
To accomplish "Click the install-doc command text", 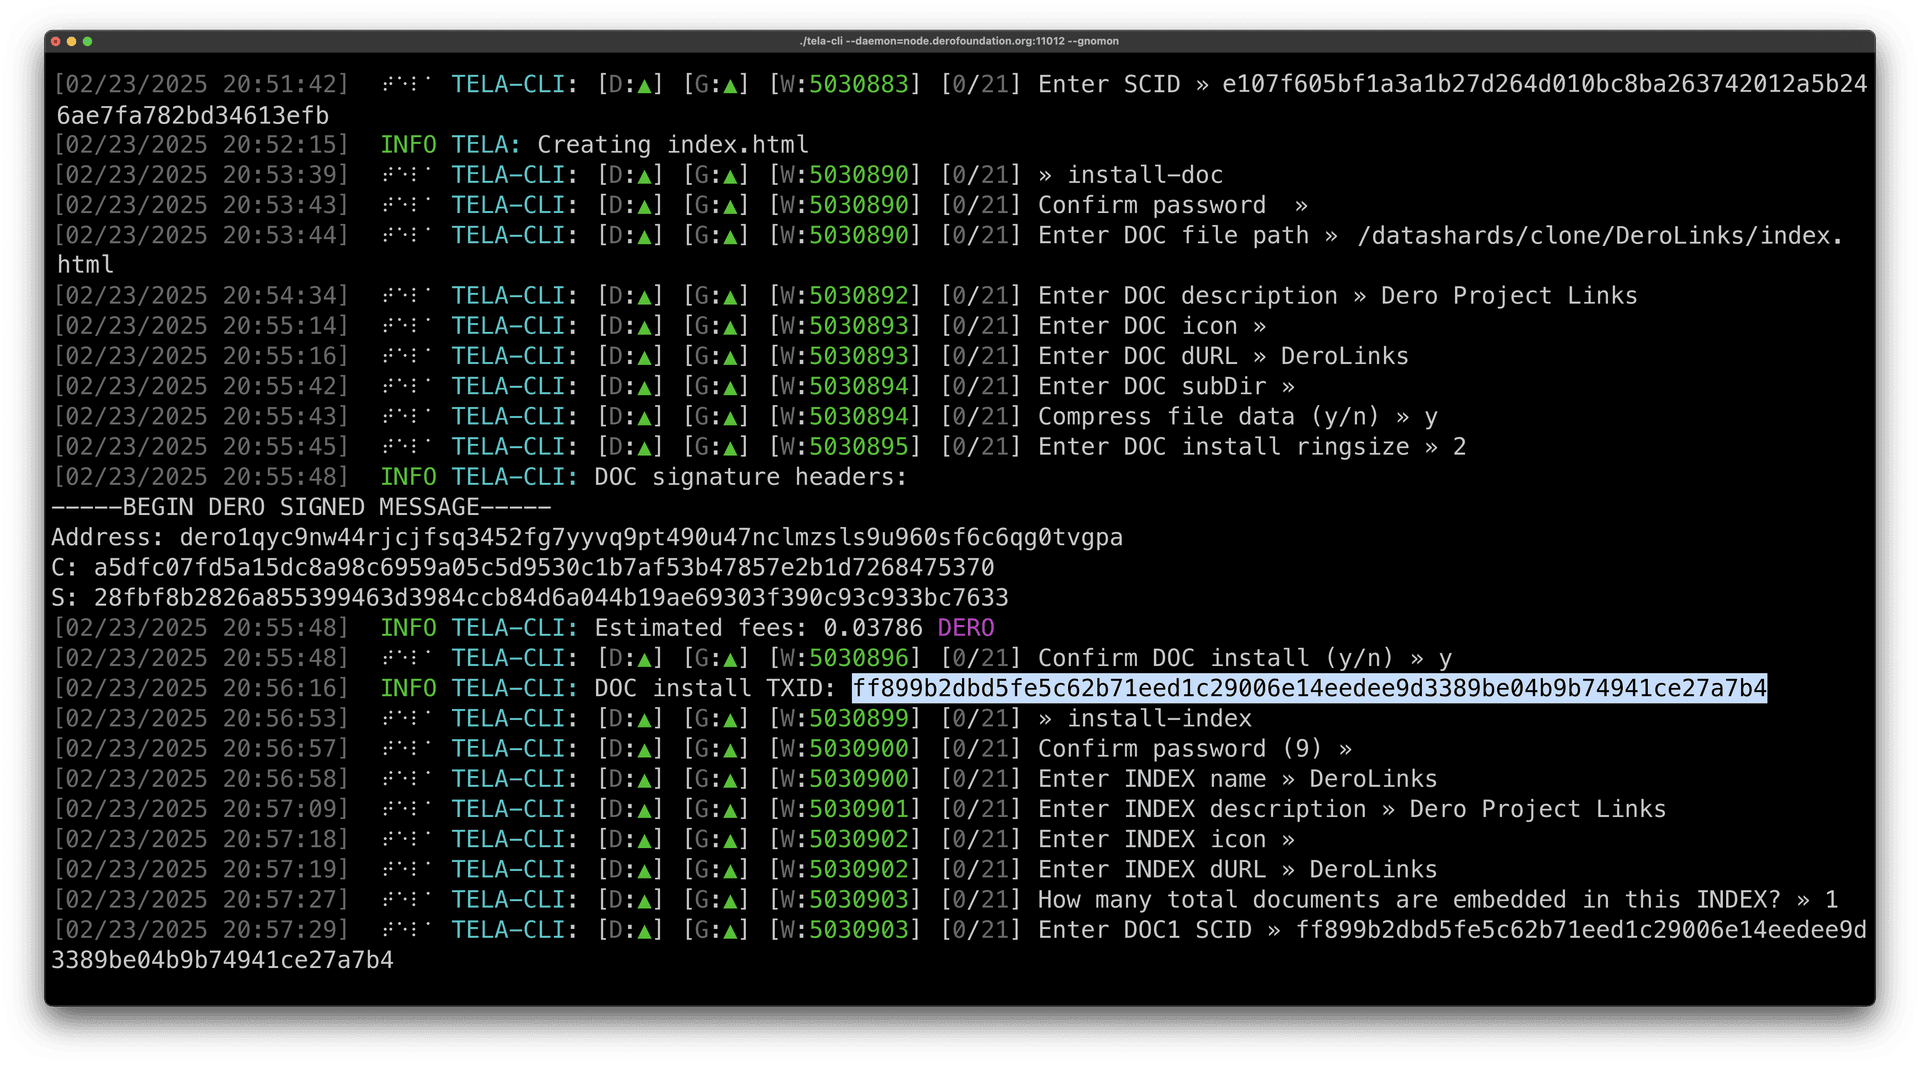I will pyautogui.click(x=1144, y=174).
